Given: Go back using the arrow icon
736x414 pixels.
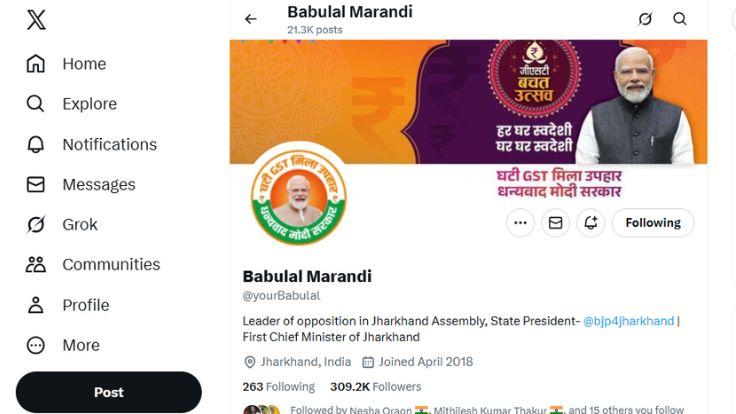Looking at the screenshot, I should point(251,19).
